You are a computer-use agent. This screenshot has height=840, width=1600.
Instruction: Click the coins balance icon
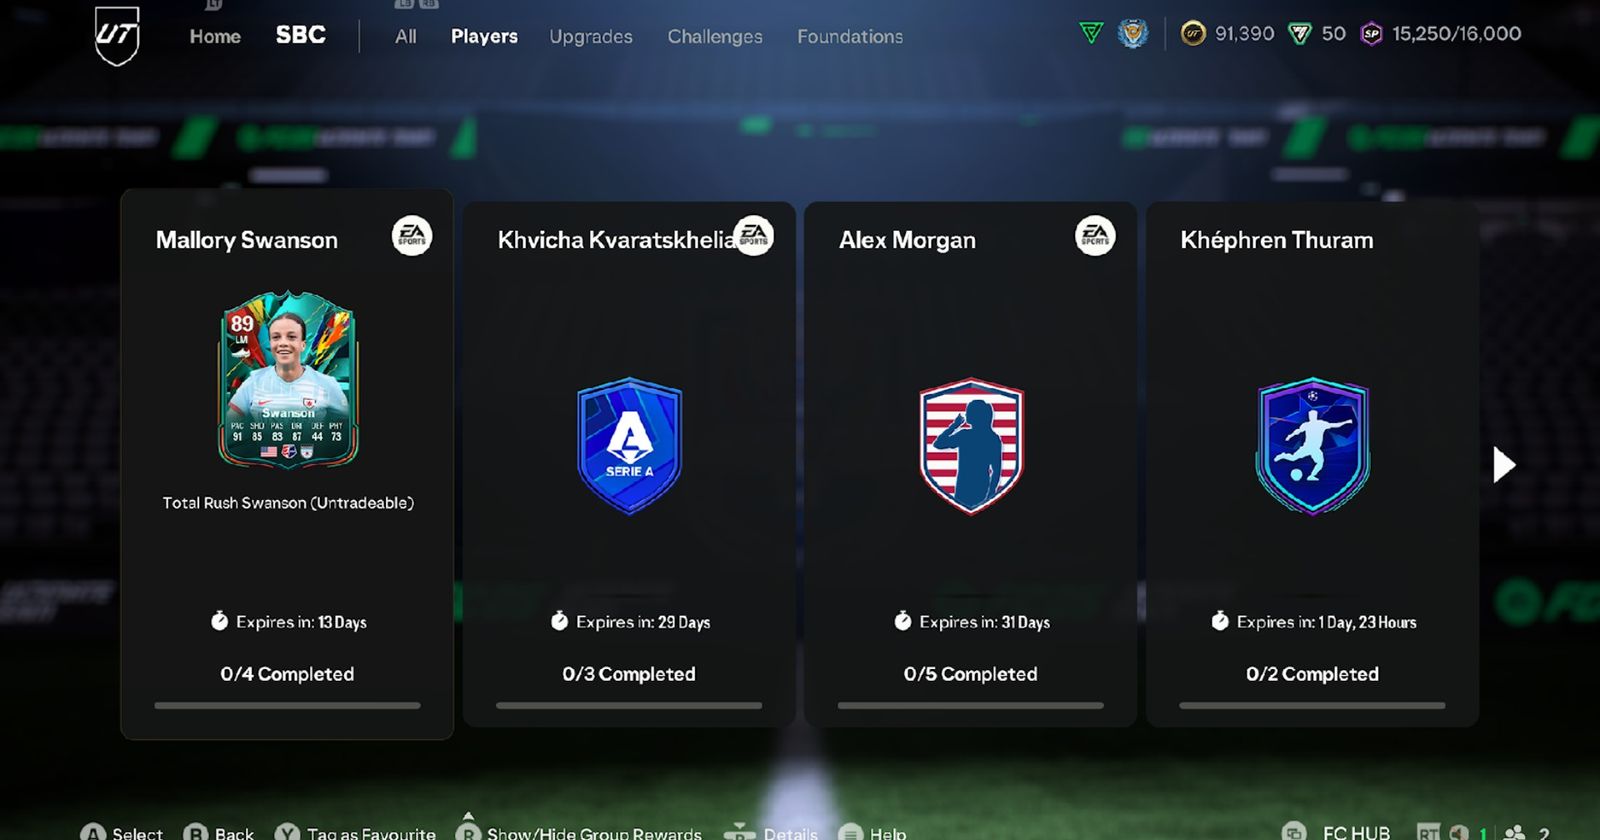pyautogui.click(x=1193, y=34)
